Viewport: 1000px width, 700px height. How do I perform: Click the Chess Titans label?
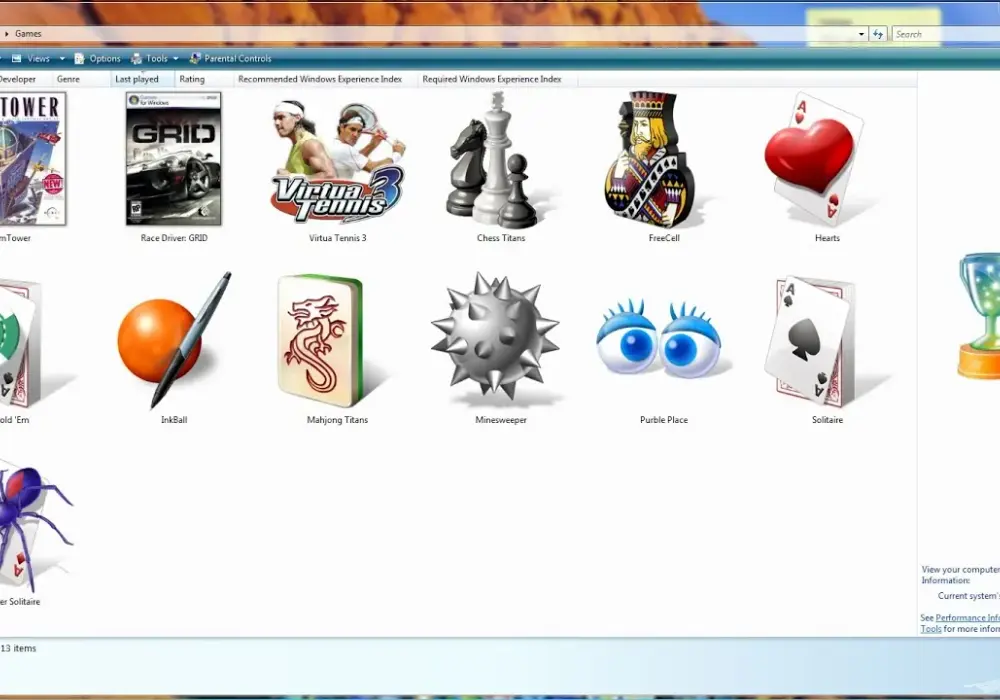point(501,238)
